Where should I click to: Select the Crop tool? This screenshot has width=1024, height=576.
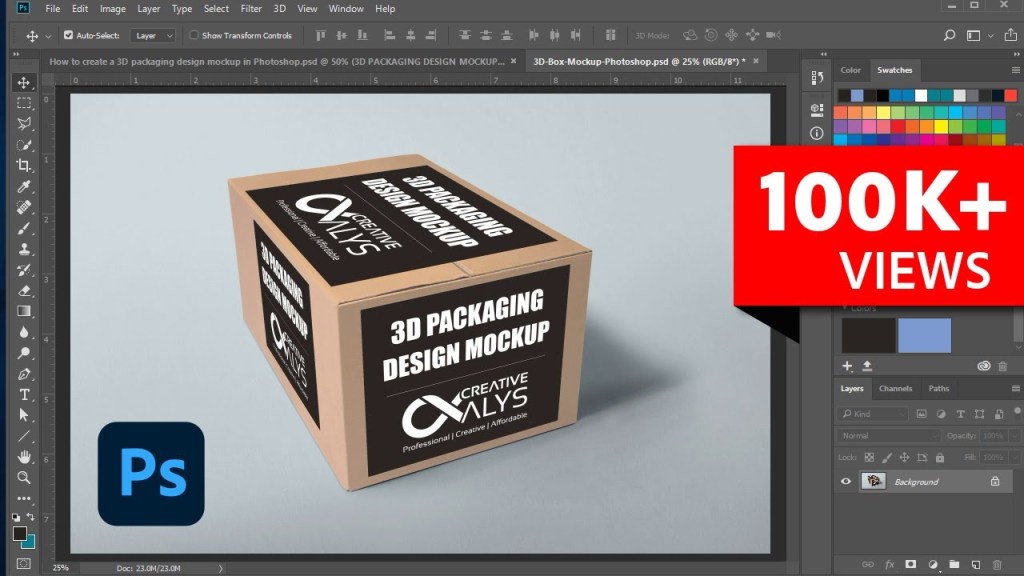[x=24, y=166]
